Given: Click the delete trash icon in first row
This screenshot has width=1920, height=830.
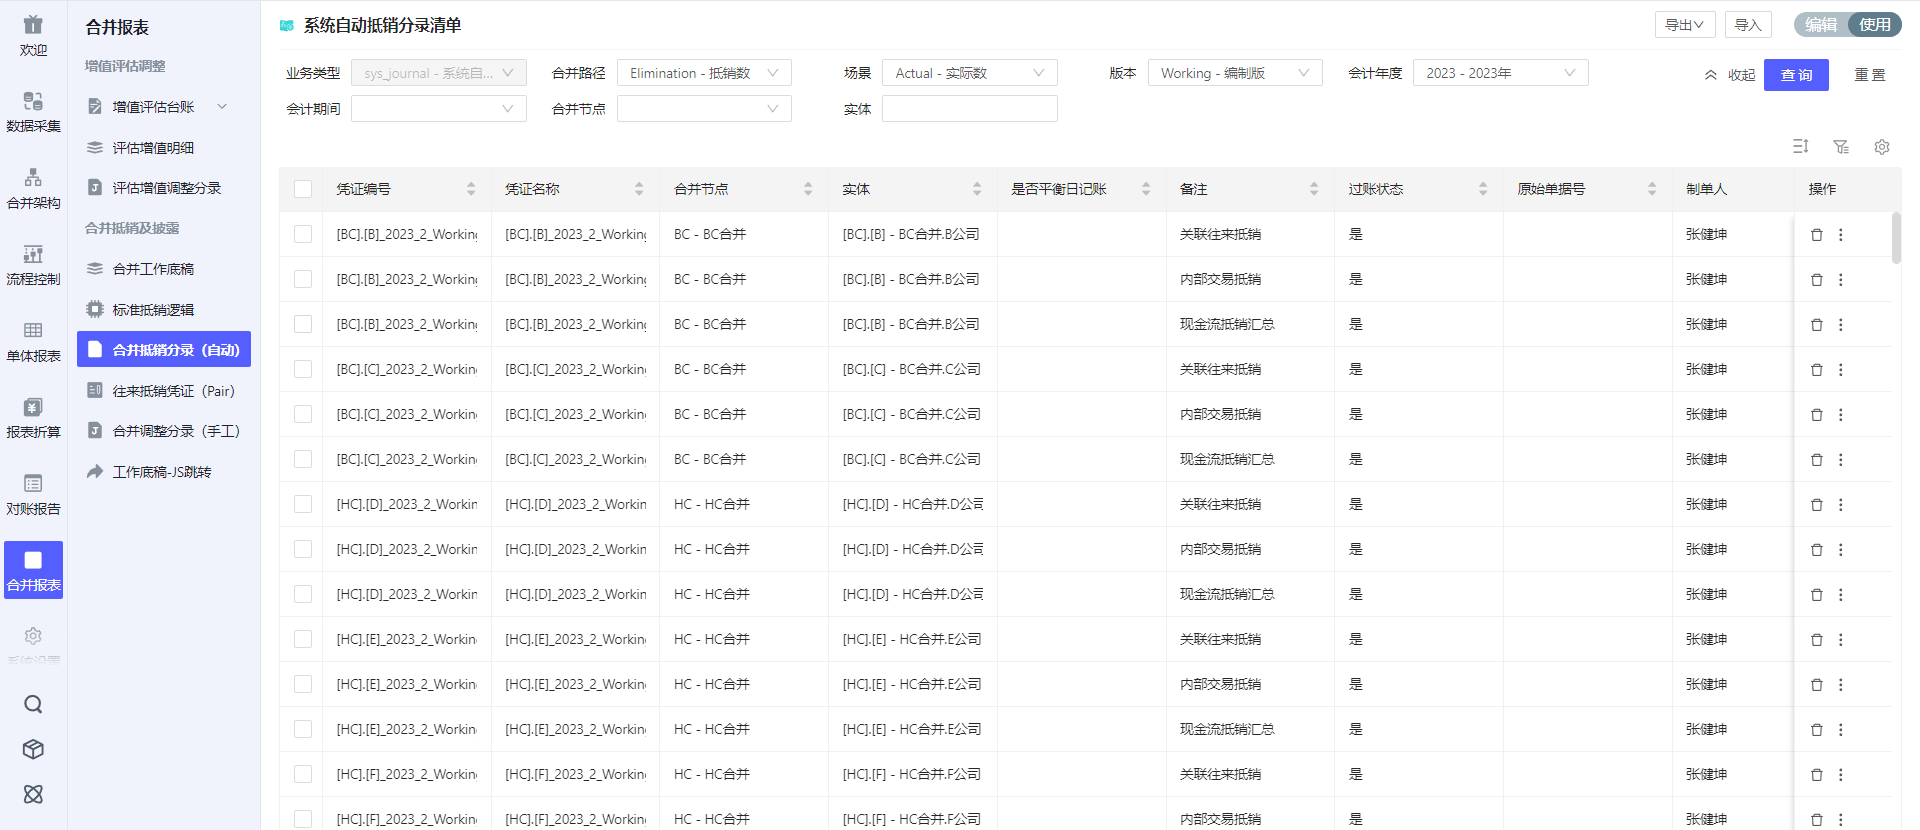Looking at the screenshot, I should click(1816, 235).
